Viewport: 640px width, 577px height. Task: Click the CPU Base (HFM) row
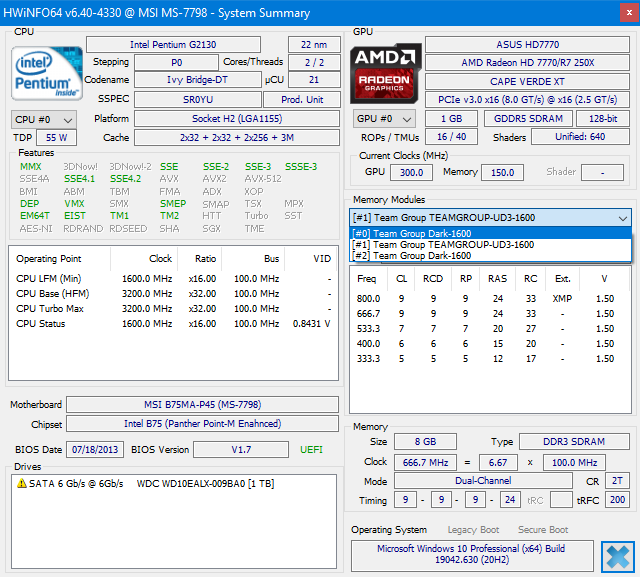(173, 294)
